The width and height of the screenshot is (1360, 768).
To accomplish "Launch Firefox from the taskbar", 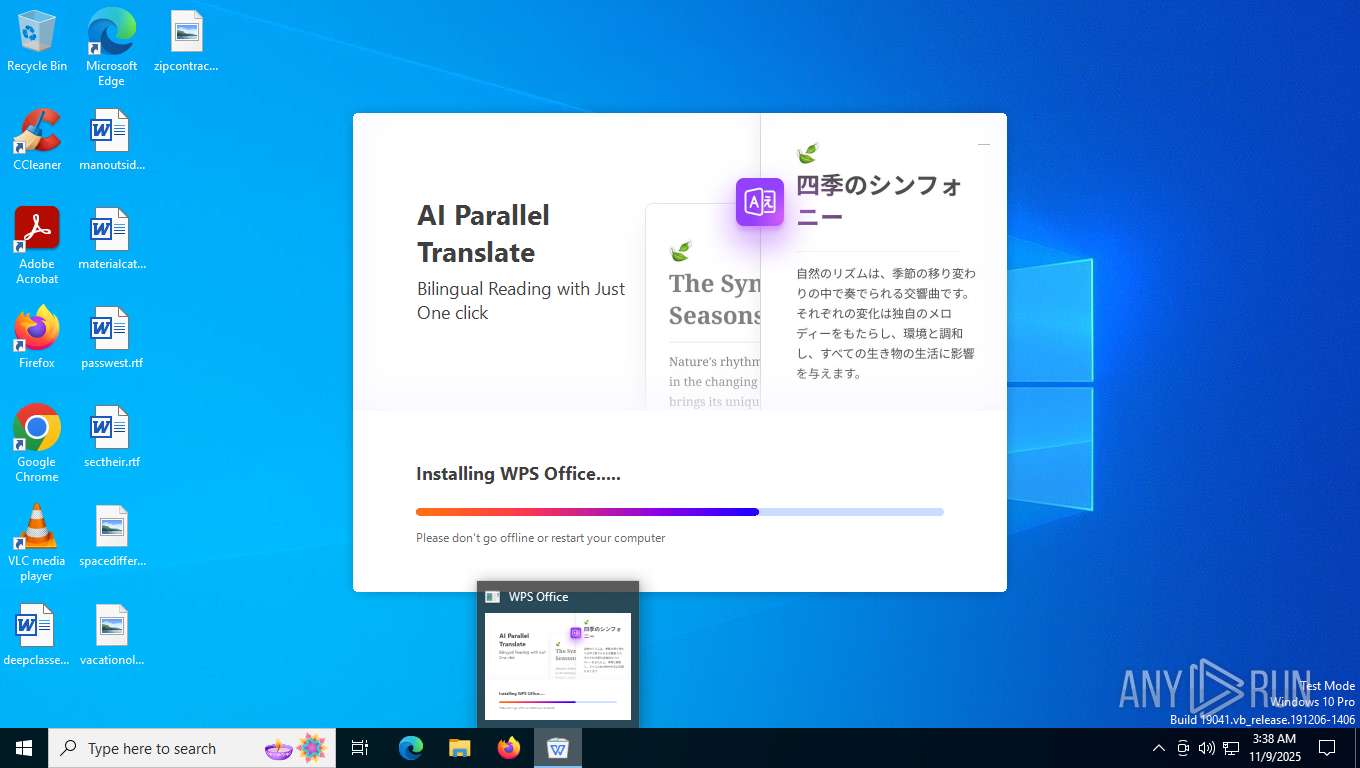I will click(509, 748).
